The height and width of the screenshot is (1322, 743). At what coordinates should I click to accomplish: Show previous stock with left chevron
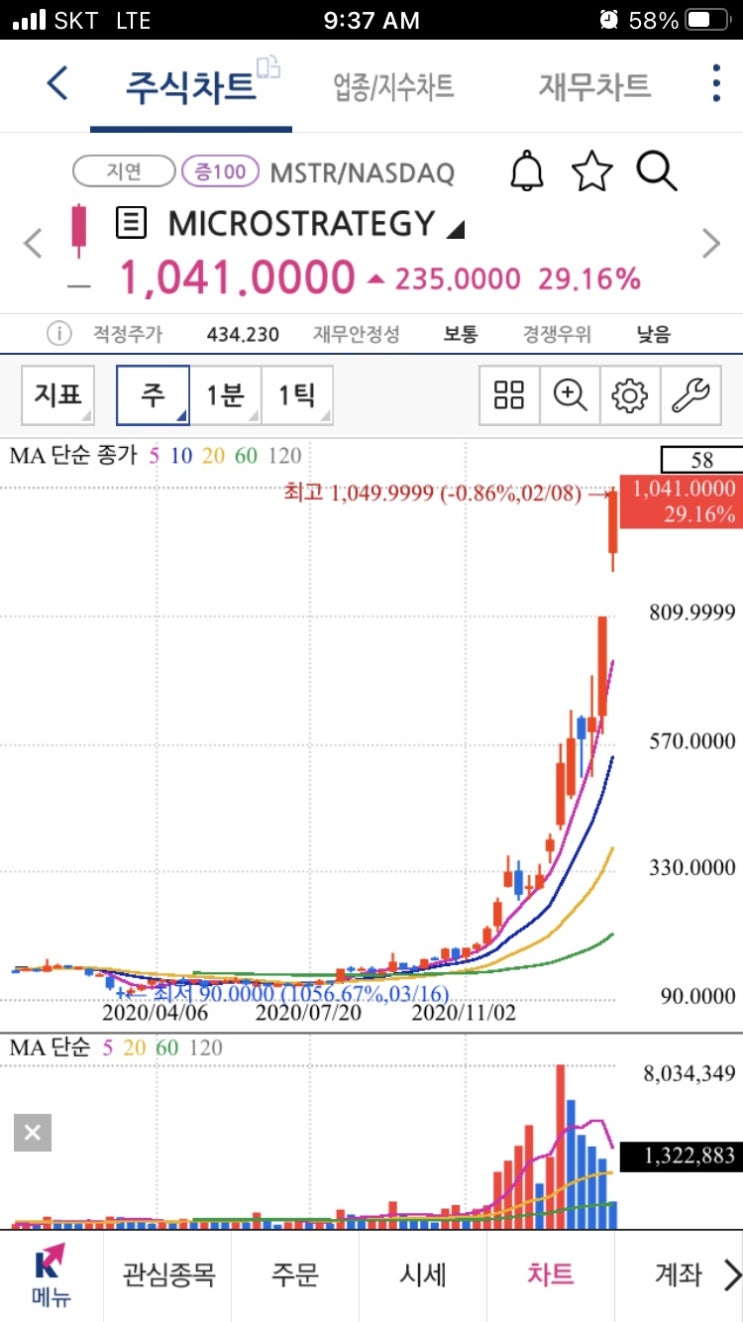click(x=33, y=243)
